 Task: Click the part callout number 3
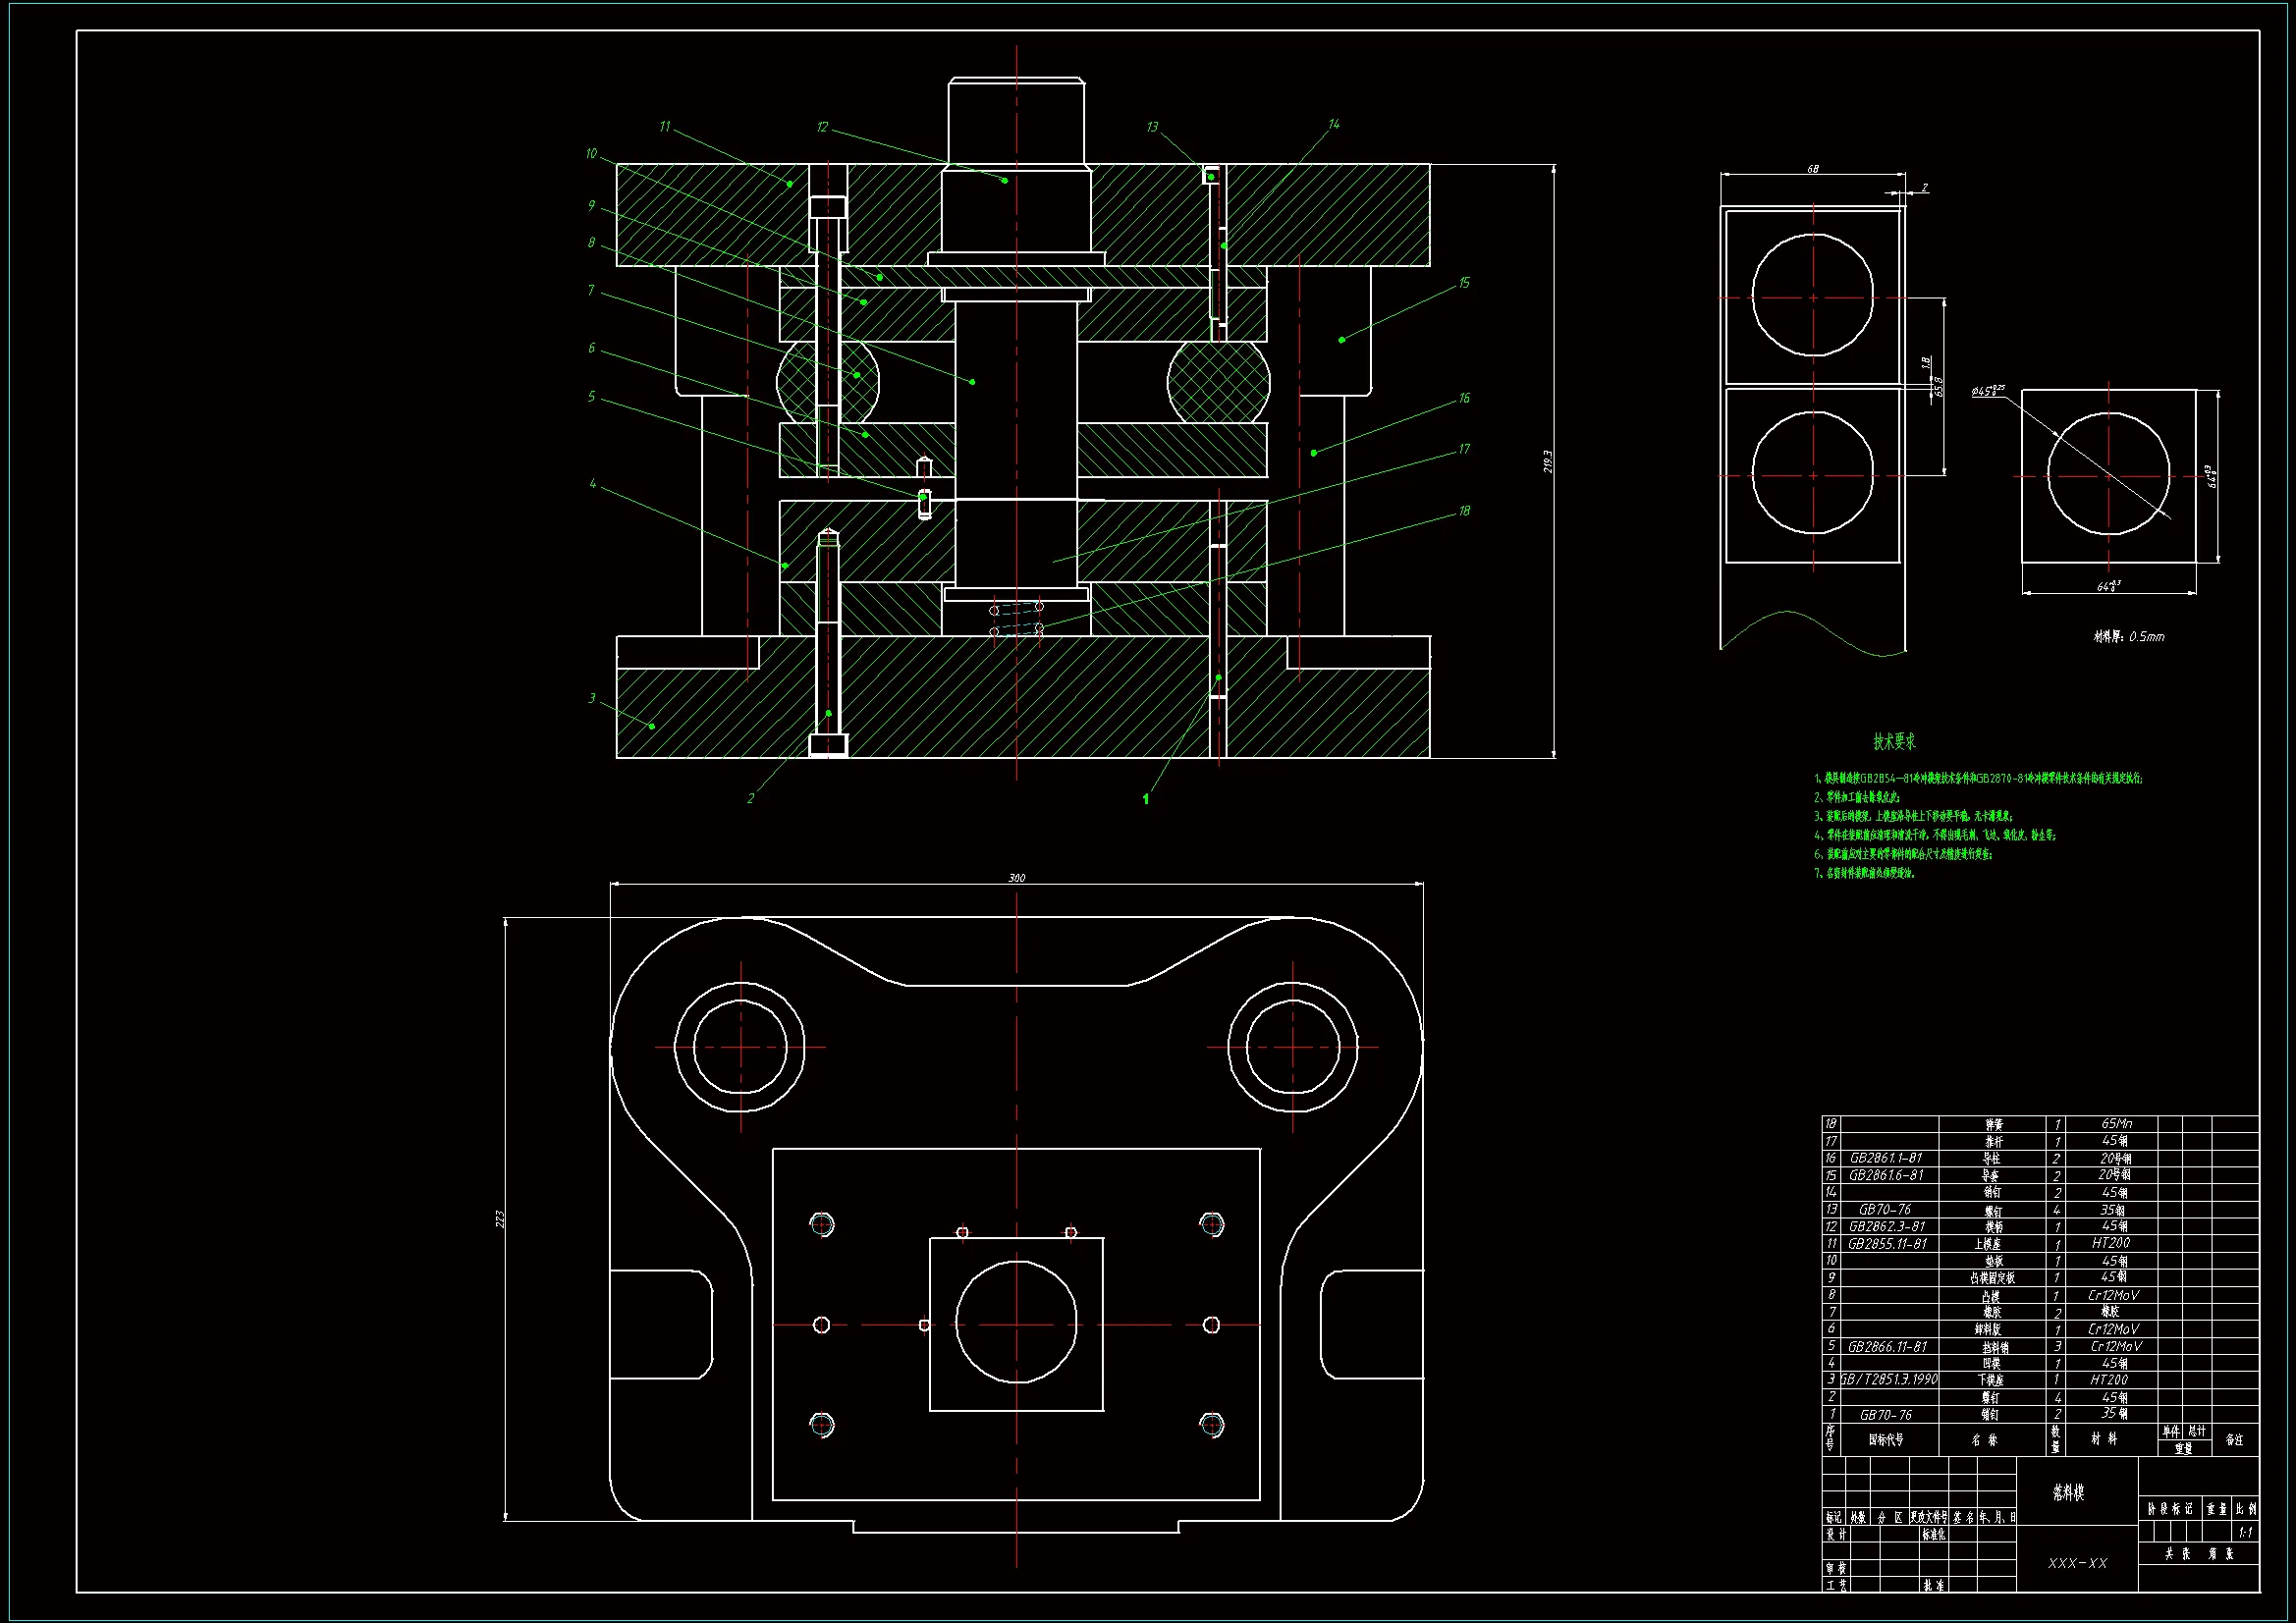click(x=592, y=698)
